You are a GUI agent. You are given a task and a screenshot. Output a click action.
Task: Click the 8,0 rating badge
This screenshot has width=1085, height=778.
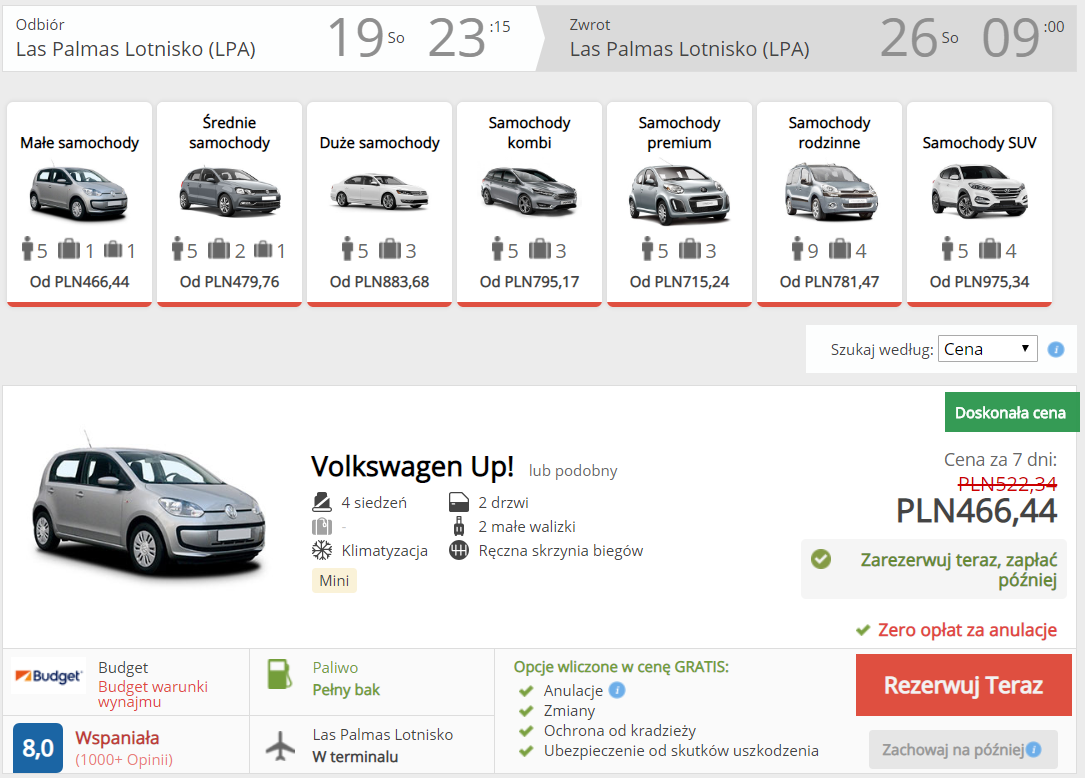38,748
